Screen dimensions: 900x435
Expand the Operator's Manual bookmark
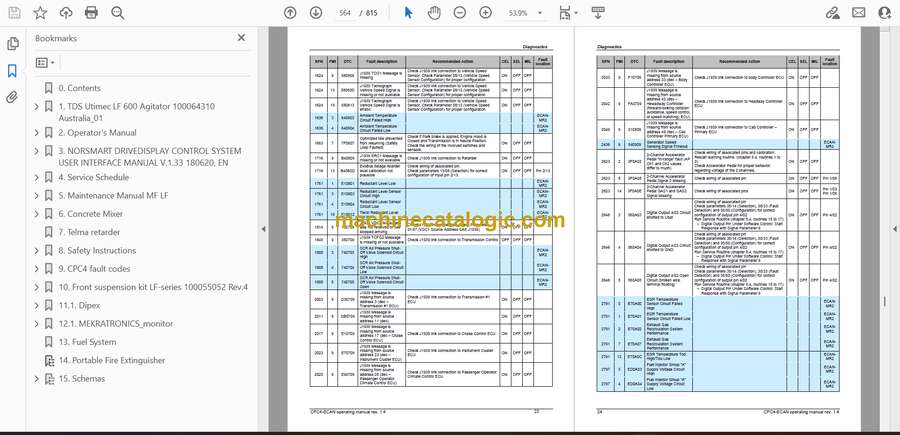click(37, 133)
